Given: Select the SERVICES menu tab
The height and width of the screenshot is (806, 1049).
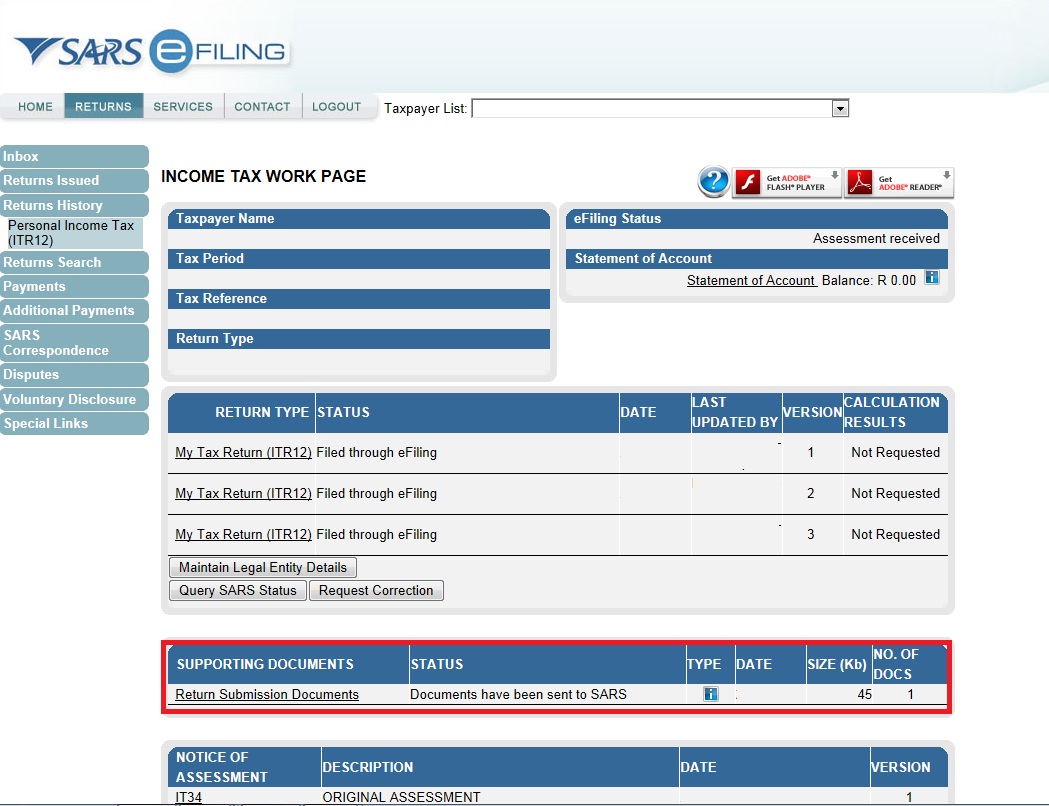Looking at the screenshot, I should click(x=183, y=107).
